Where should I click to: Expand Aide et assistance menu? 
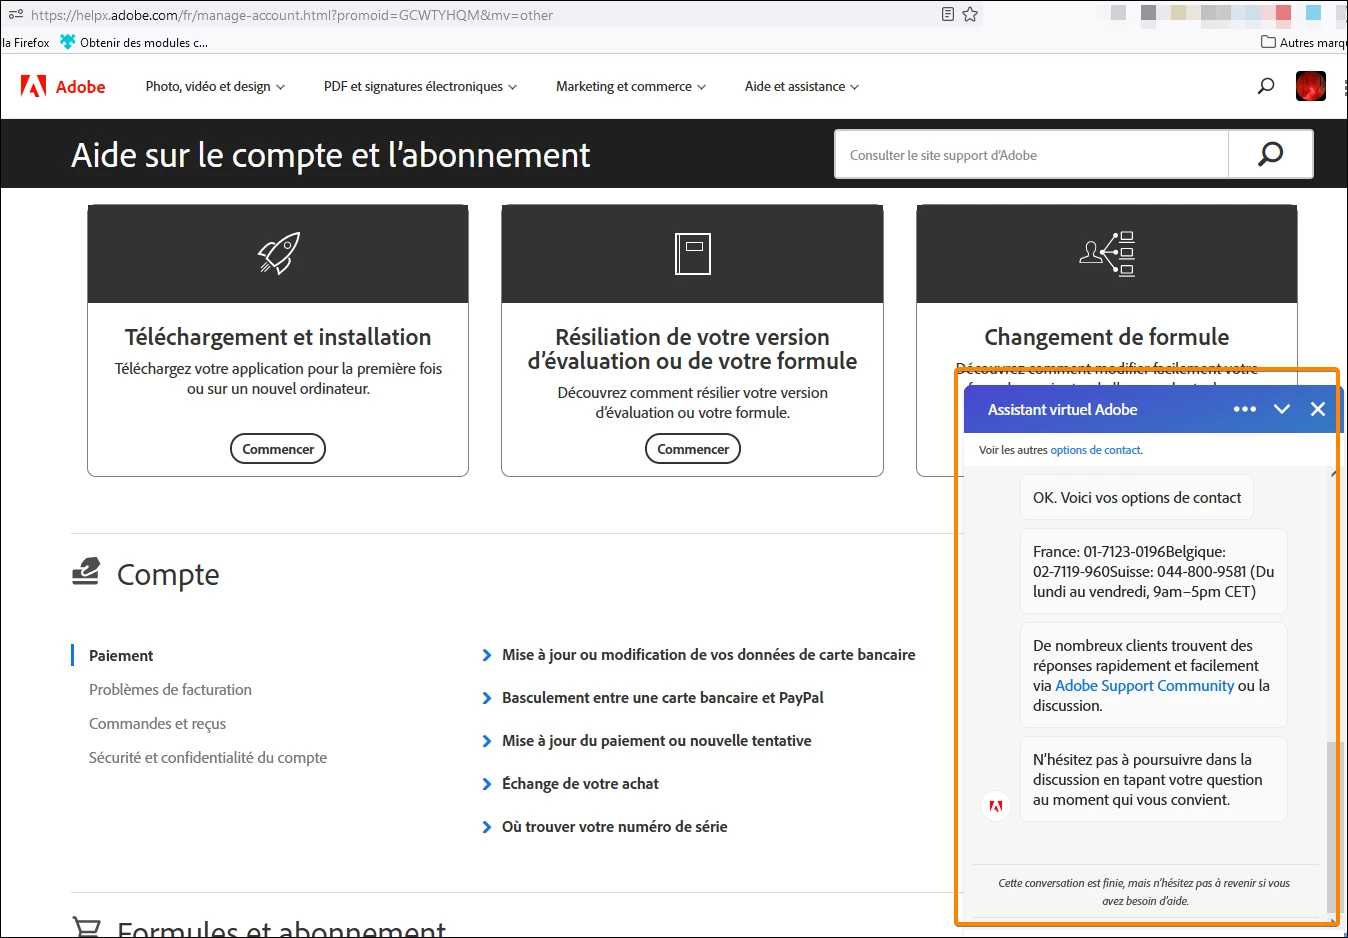[x=802, y=87]
